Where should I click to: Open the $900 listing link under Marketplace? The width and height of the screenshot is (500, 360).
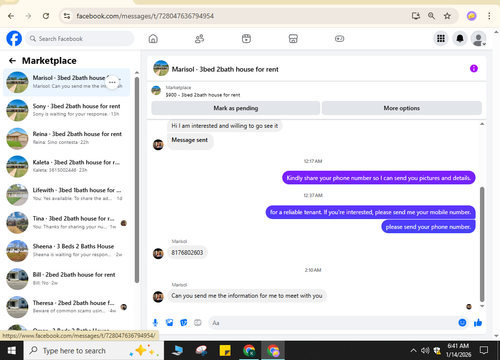[203, 95]
